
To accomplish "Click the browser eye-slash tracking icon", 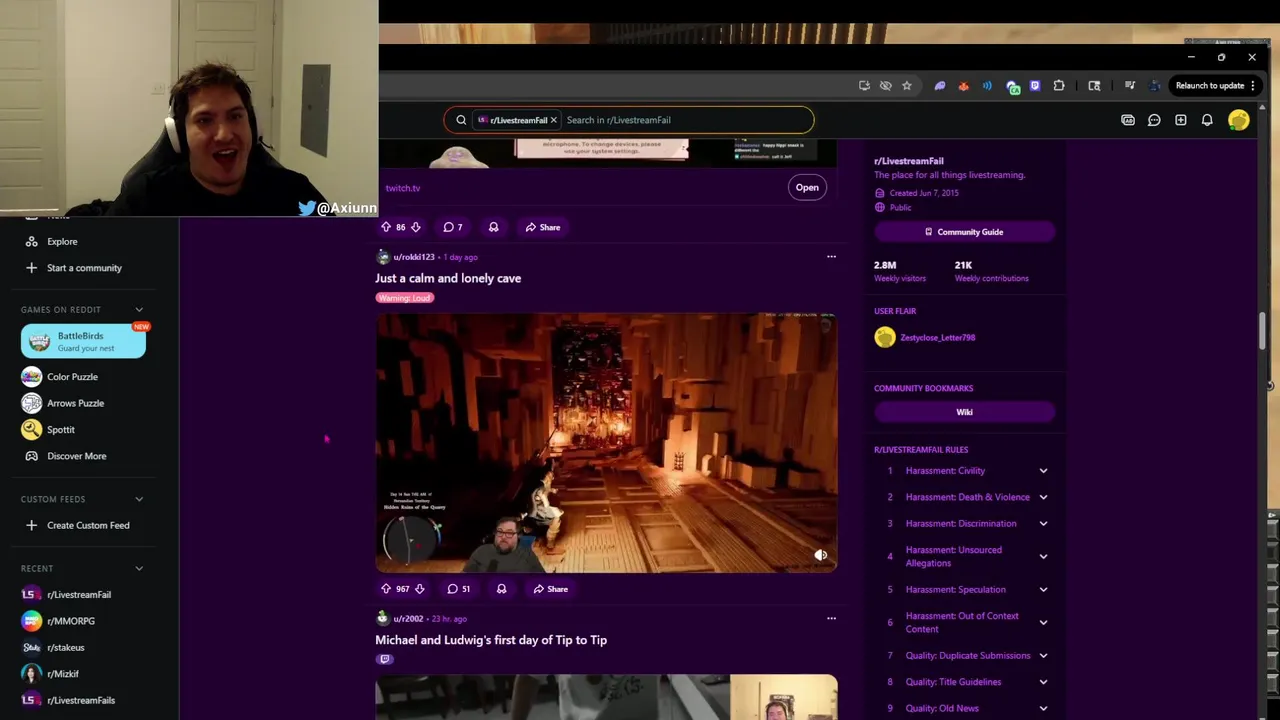I will pyautogui.click(x=886, y=86).
